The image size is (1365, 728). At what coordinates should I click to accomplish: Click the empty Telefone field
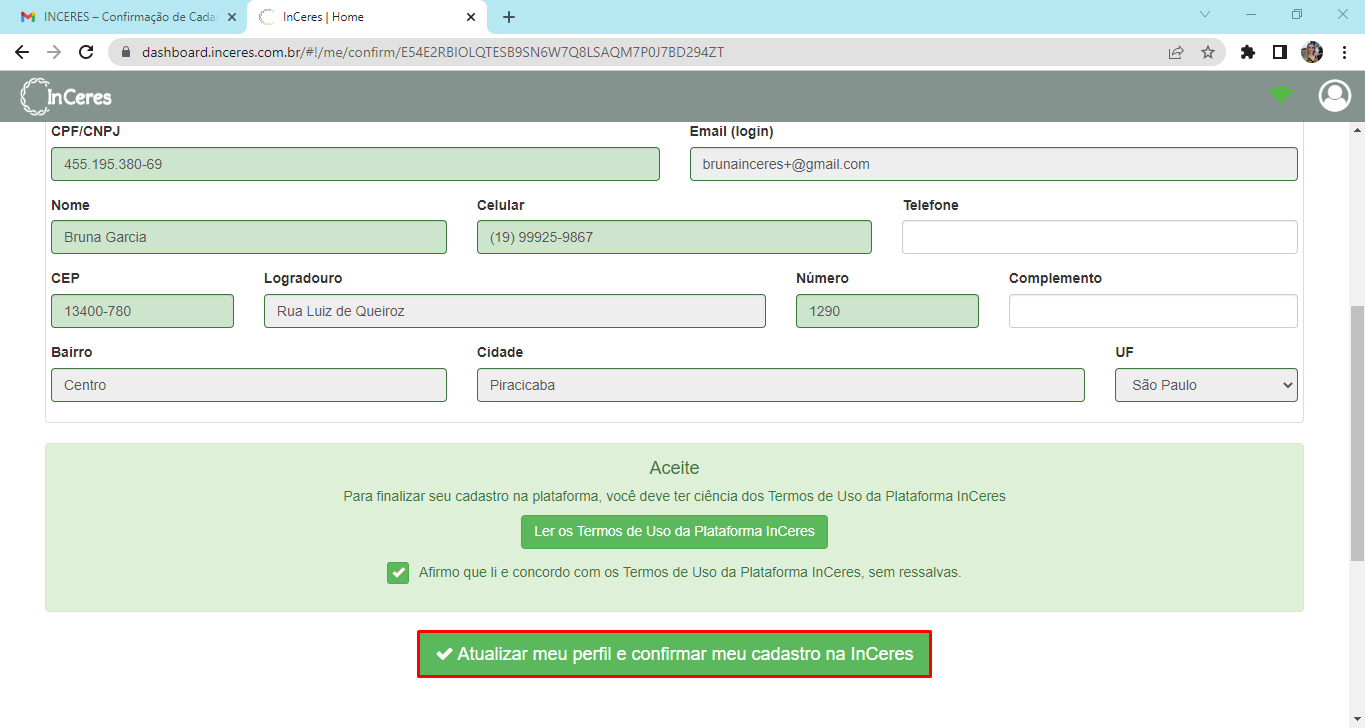coord(1100,237)
